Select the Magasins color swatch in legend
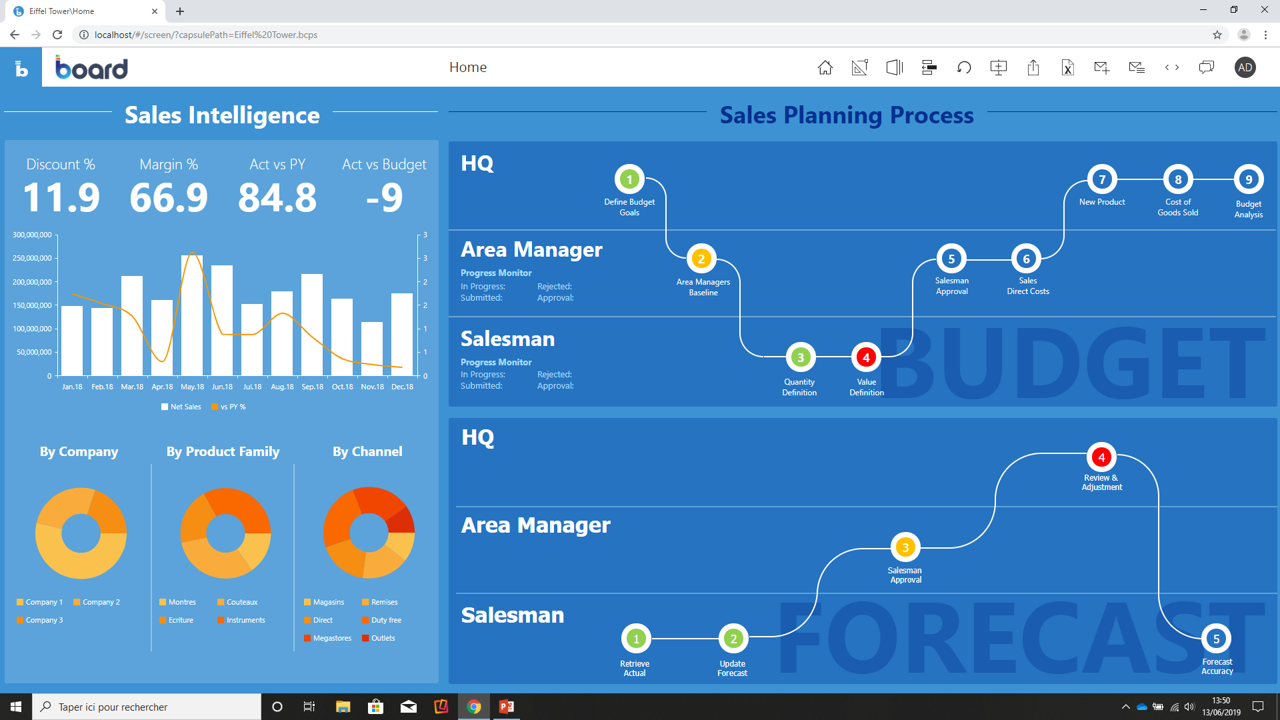Image resolution: width=1280 pixels, height=720 pixels. click(309, 602)
